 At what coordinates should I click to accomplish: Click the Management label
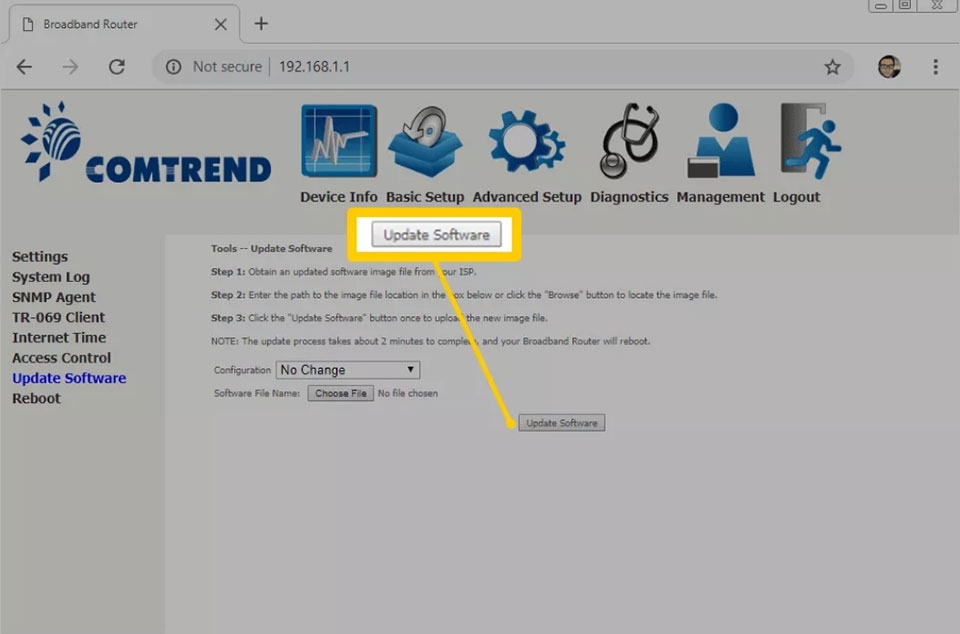[721, 197]
